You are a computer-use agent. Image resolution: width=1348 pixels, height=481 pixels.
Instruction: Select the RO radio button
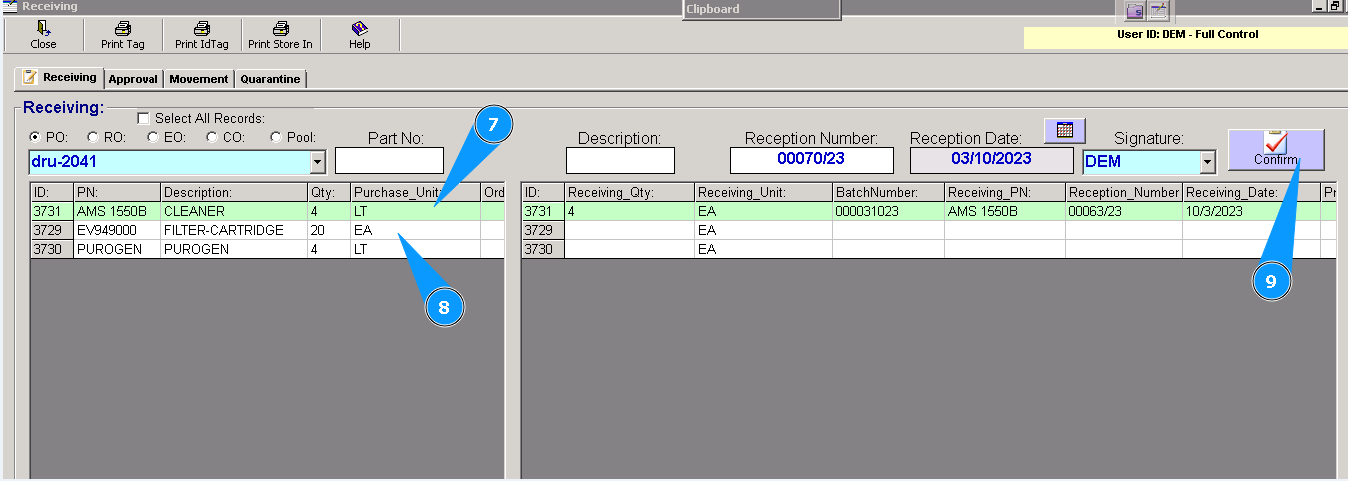click(94, 137)
